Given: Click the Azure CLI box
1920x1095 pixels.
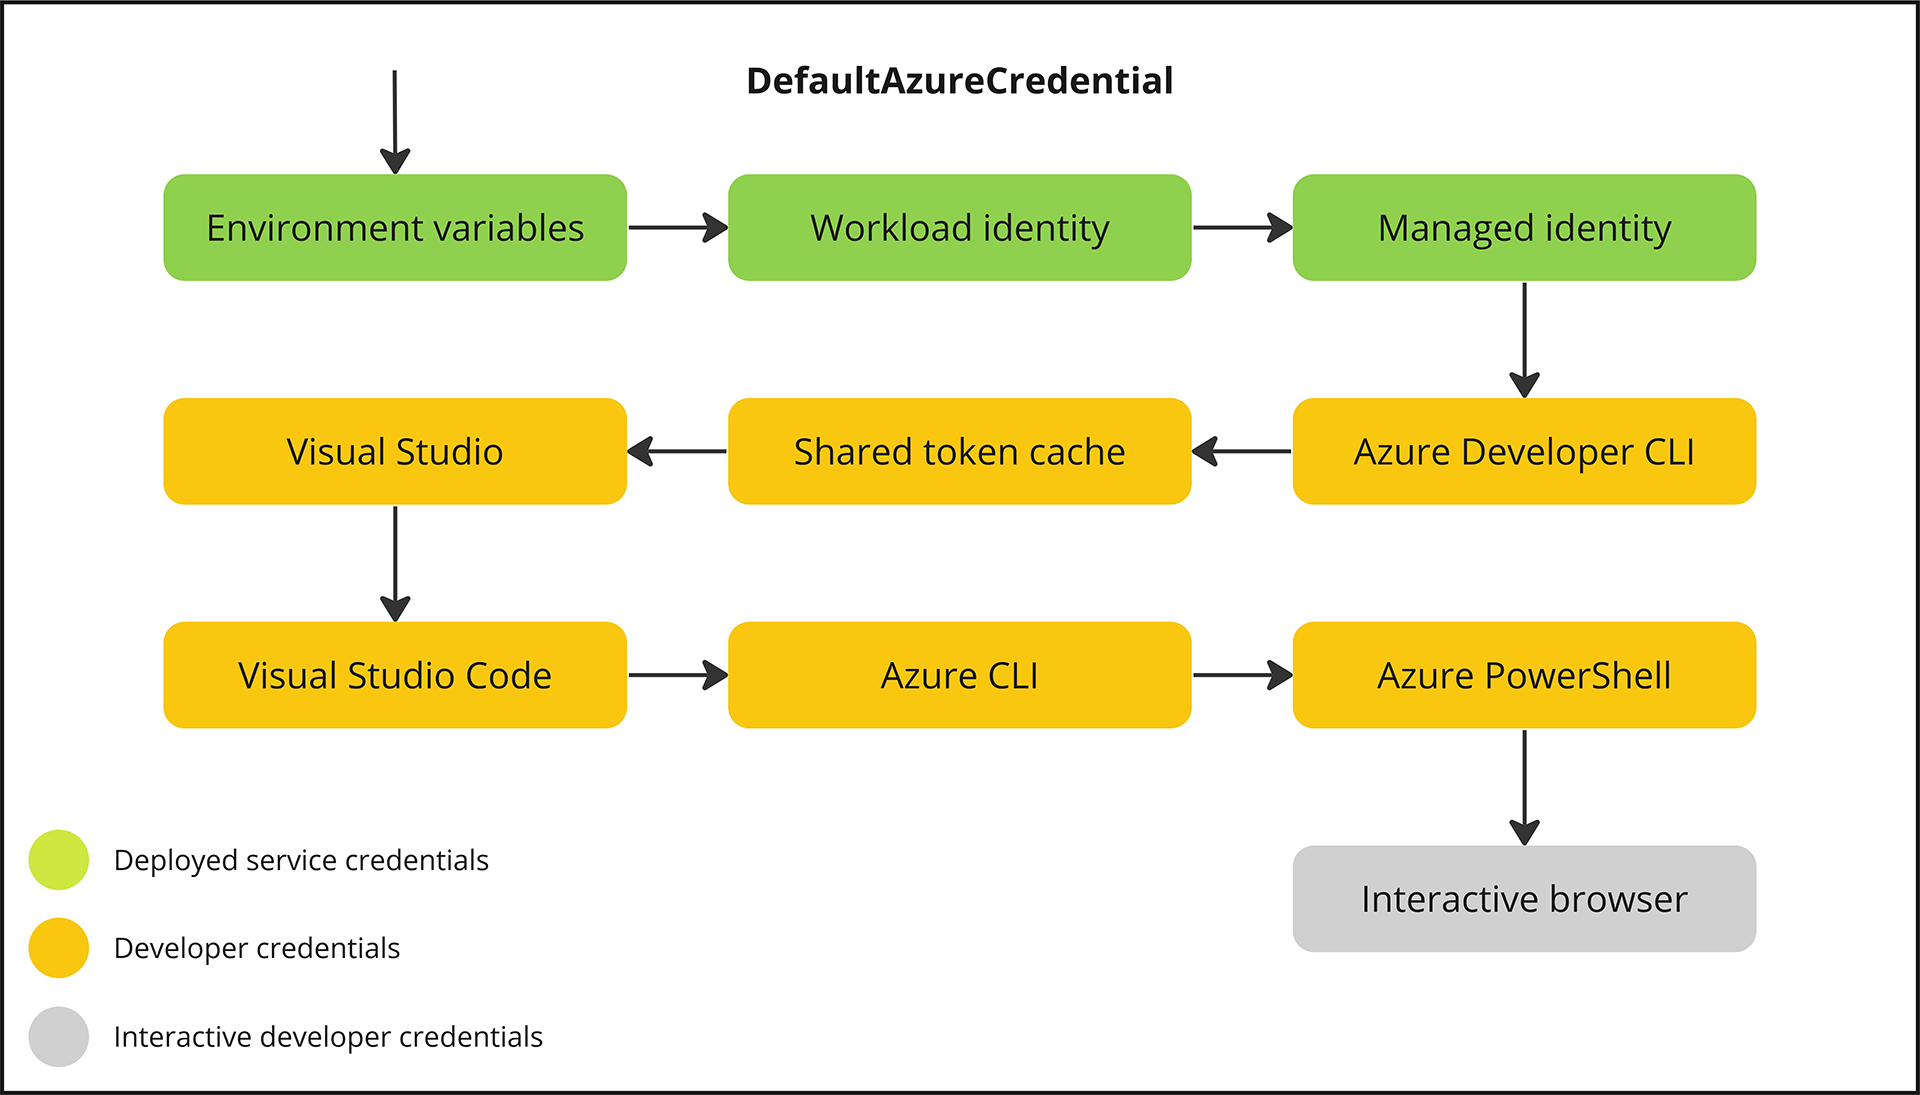Looking at the screenshot, I should [x=959, y=675].
